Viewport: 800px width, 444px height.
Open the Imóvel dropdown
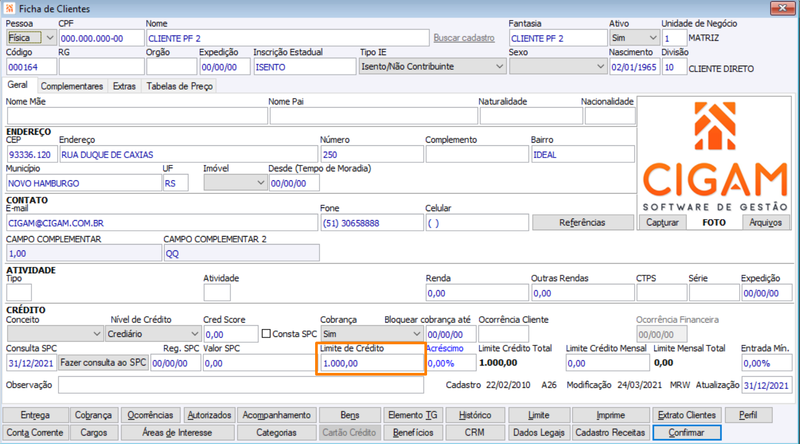click(235, 183)
